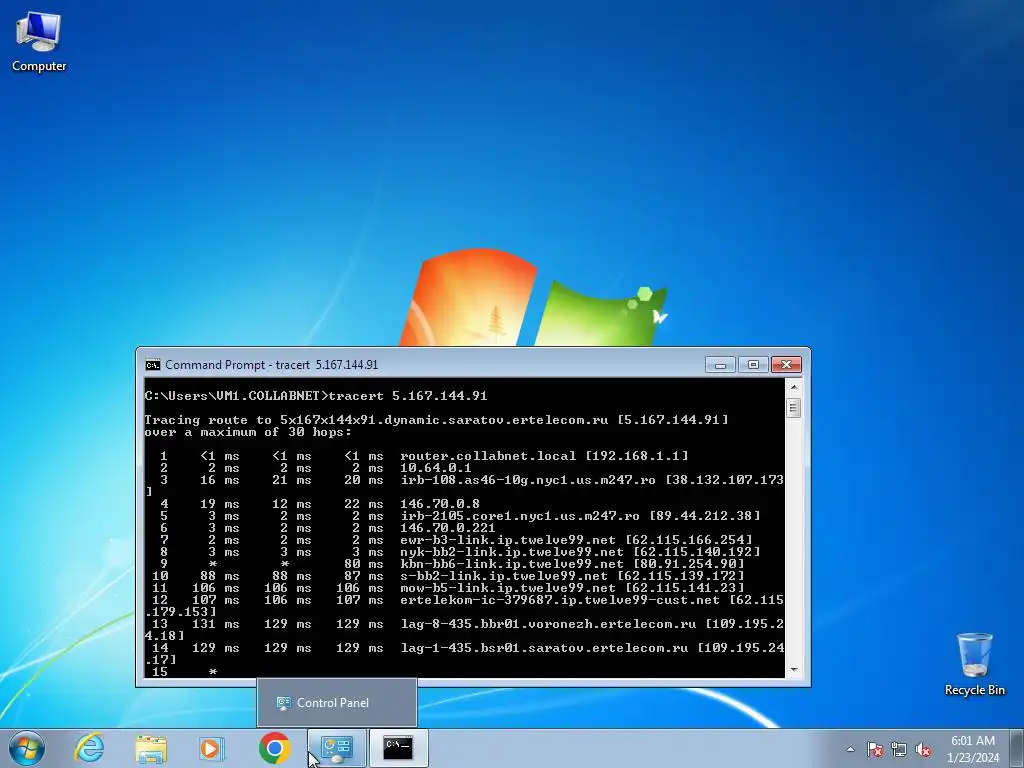Maximize the Command Prompt window

tap(753, 364)
